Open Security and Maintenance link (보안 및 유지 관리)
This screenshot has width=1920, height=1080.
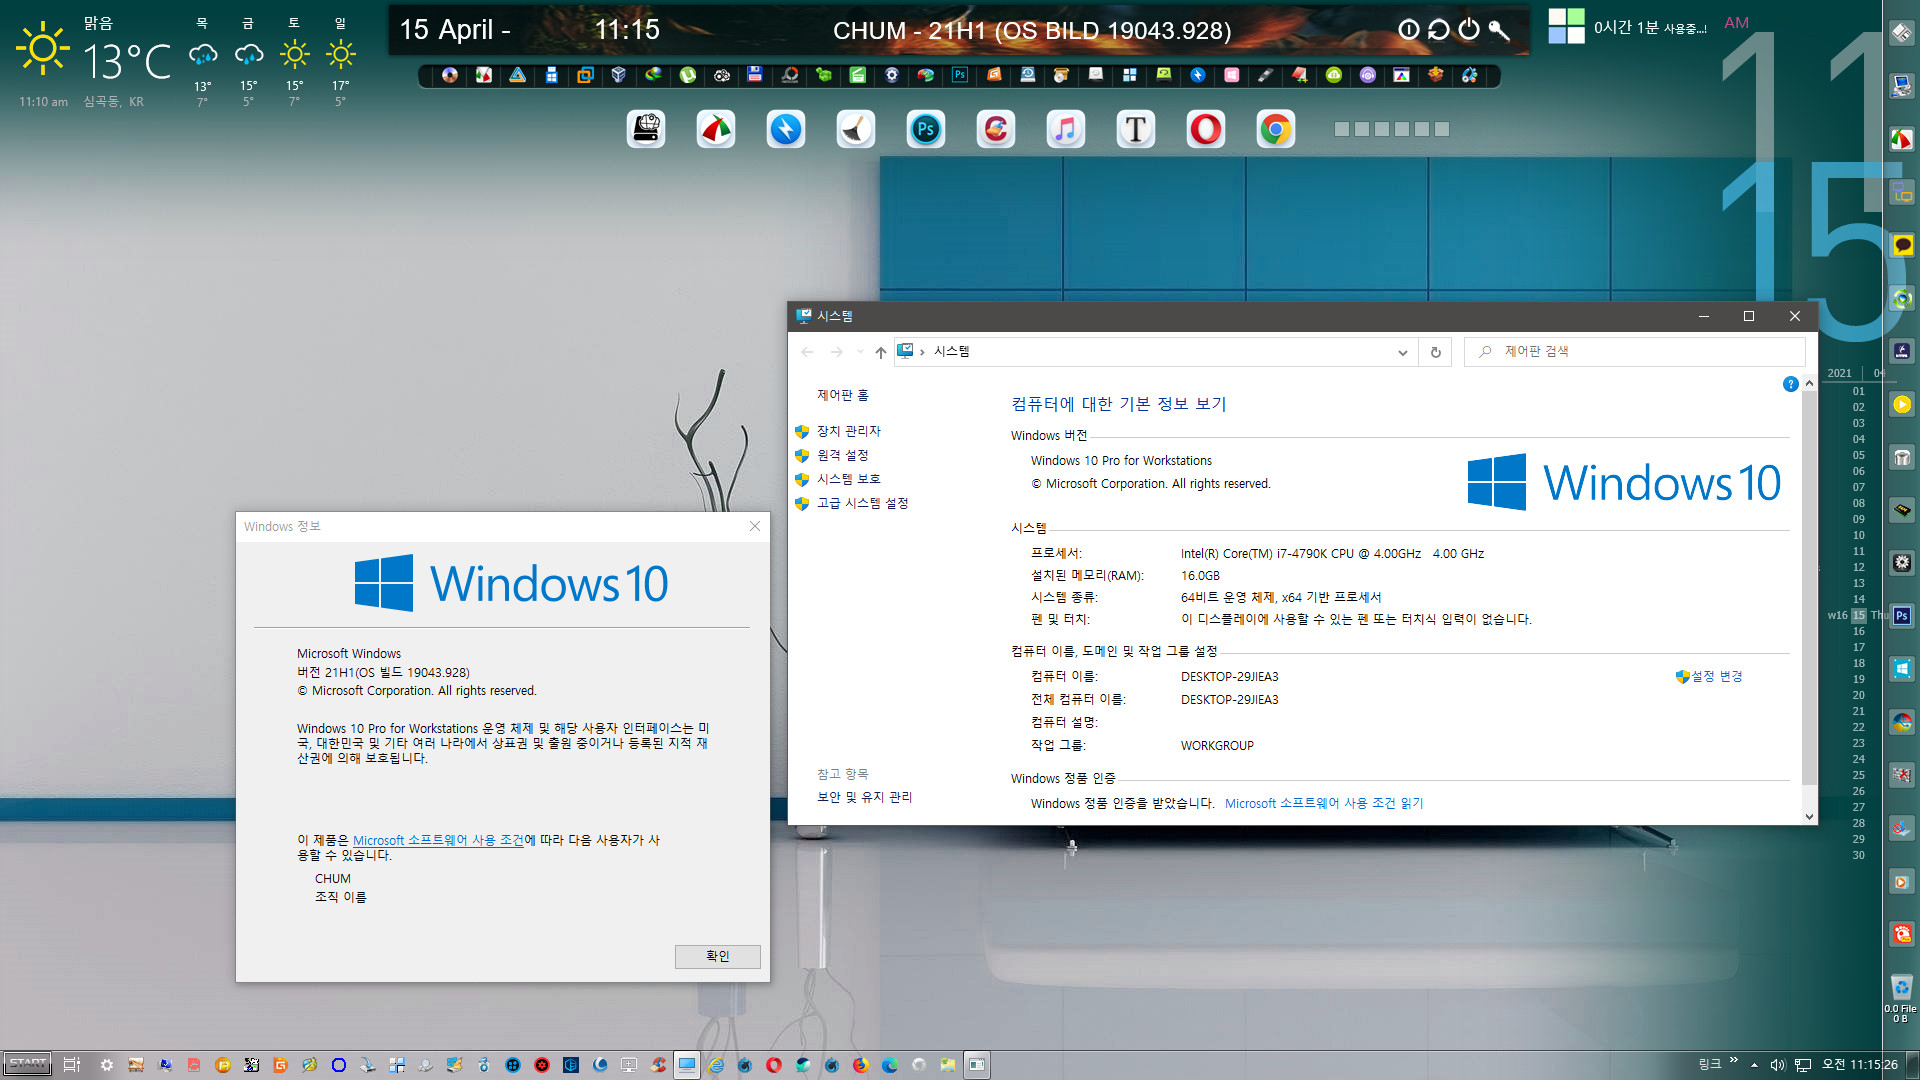[864, 797]
